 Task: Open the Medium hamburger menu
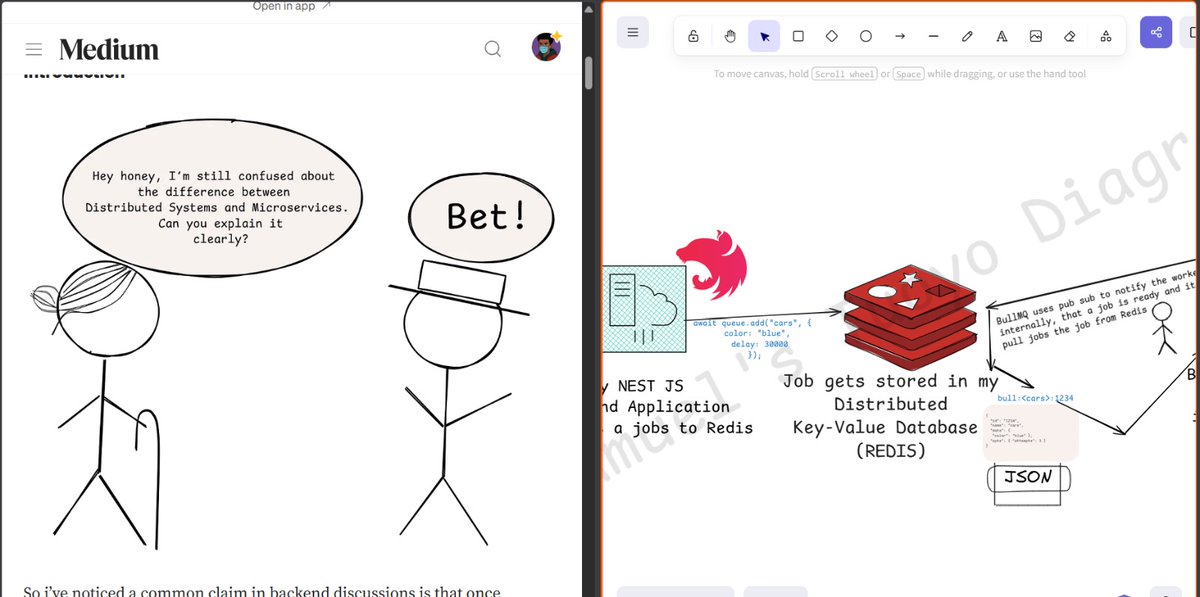tap(34, 49)
